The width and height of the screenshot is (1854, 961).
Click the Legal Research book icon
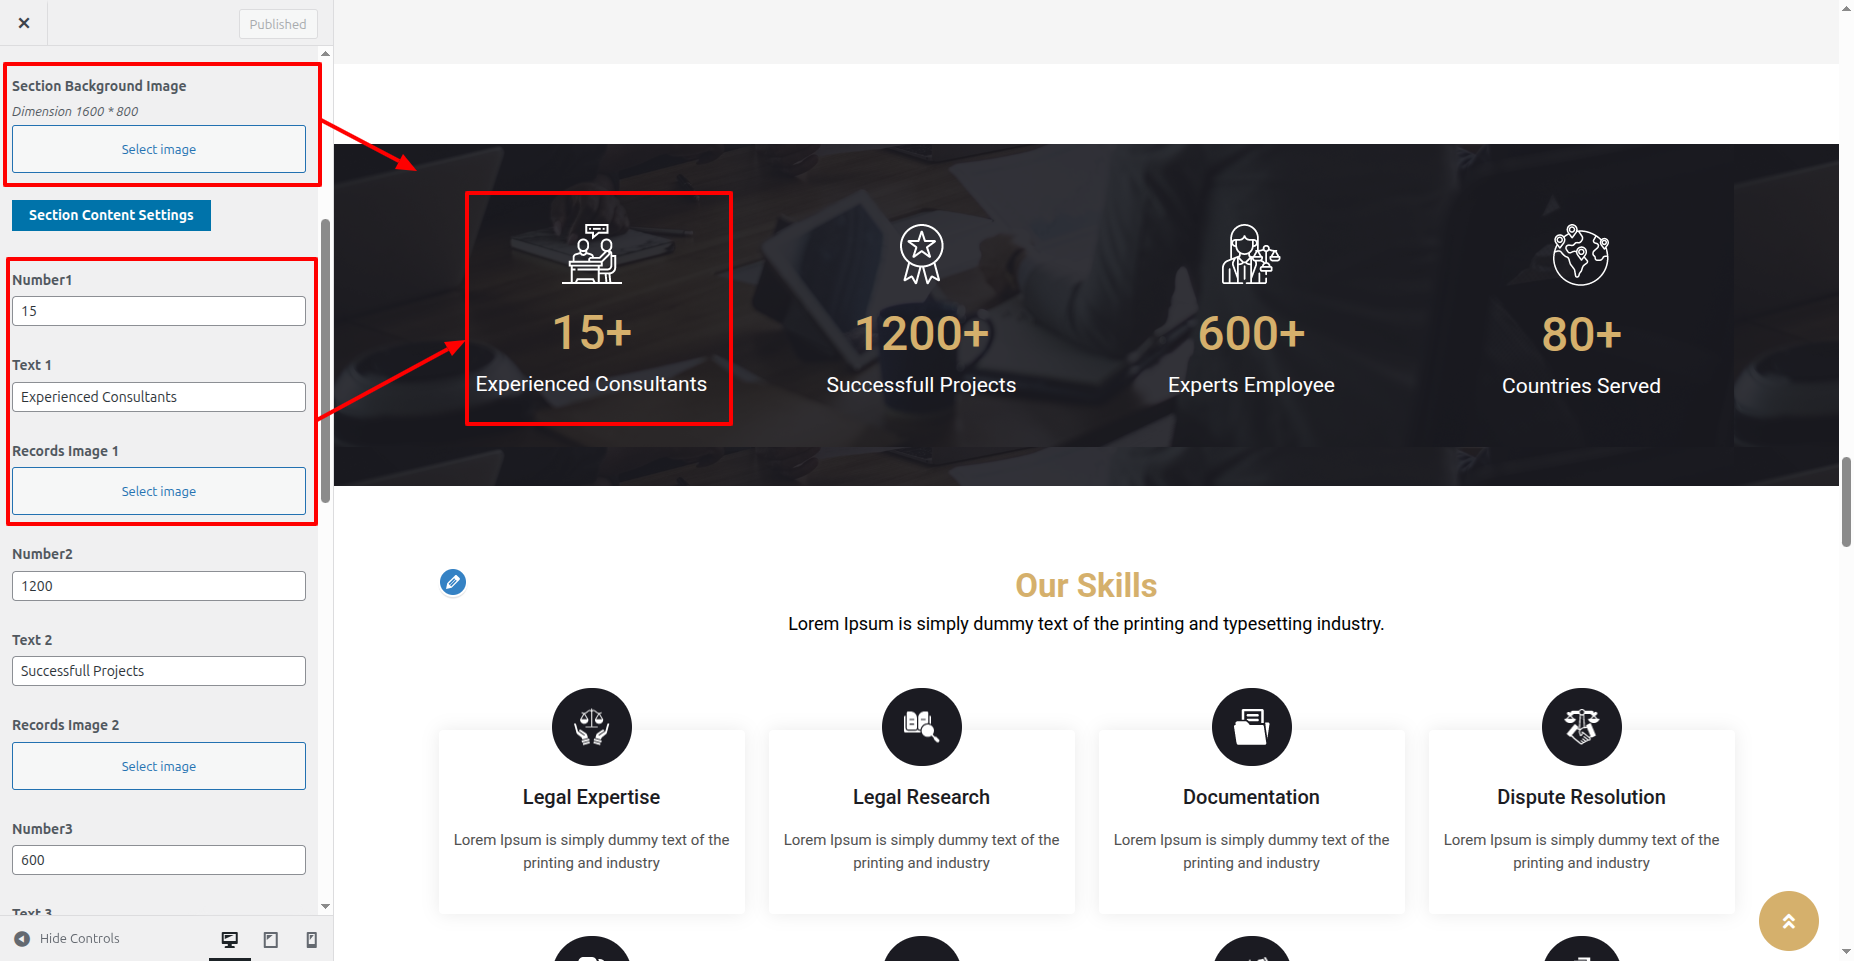click(922, 727)
